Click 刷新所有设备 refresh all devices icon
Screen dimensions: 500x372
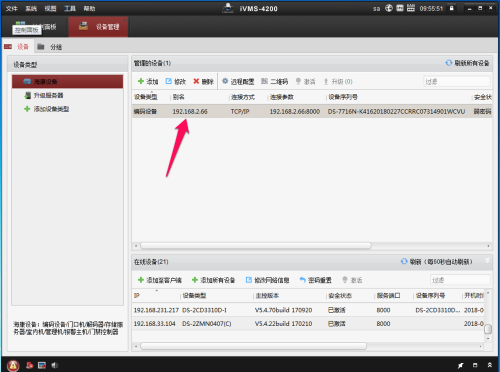[x=449, y=63]
